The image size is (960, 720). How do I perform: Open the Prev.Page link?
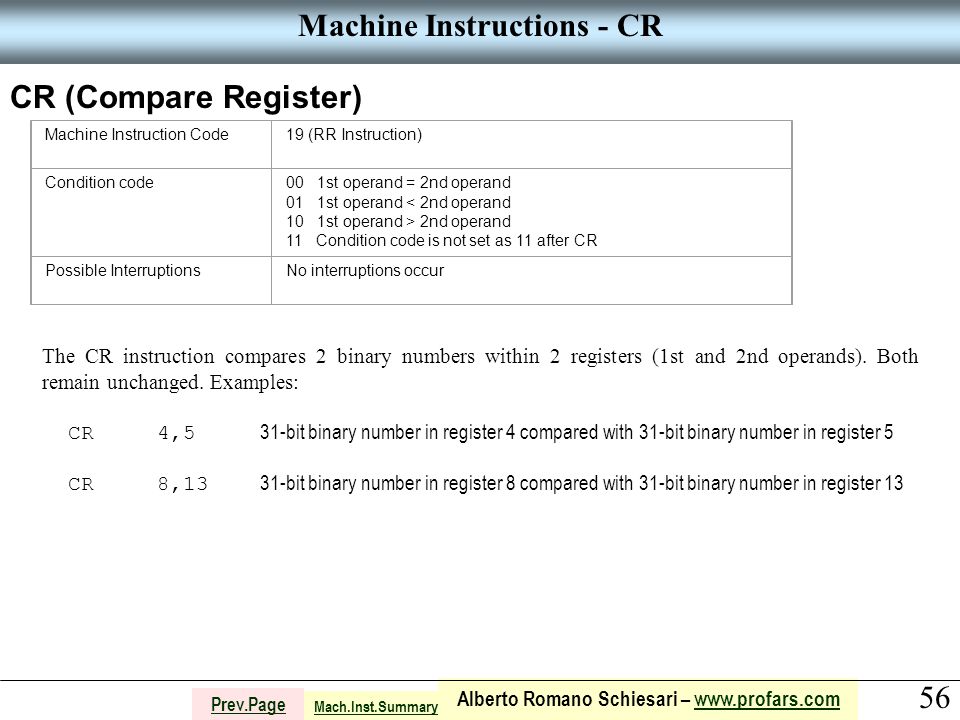point(248,705)
